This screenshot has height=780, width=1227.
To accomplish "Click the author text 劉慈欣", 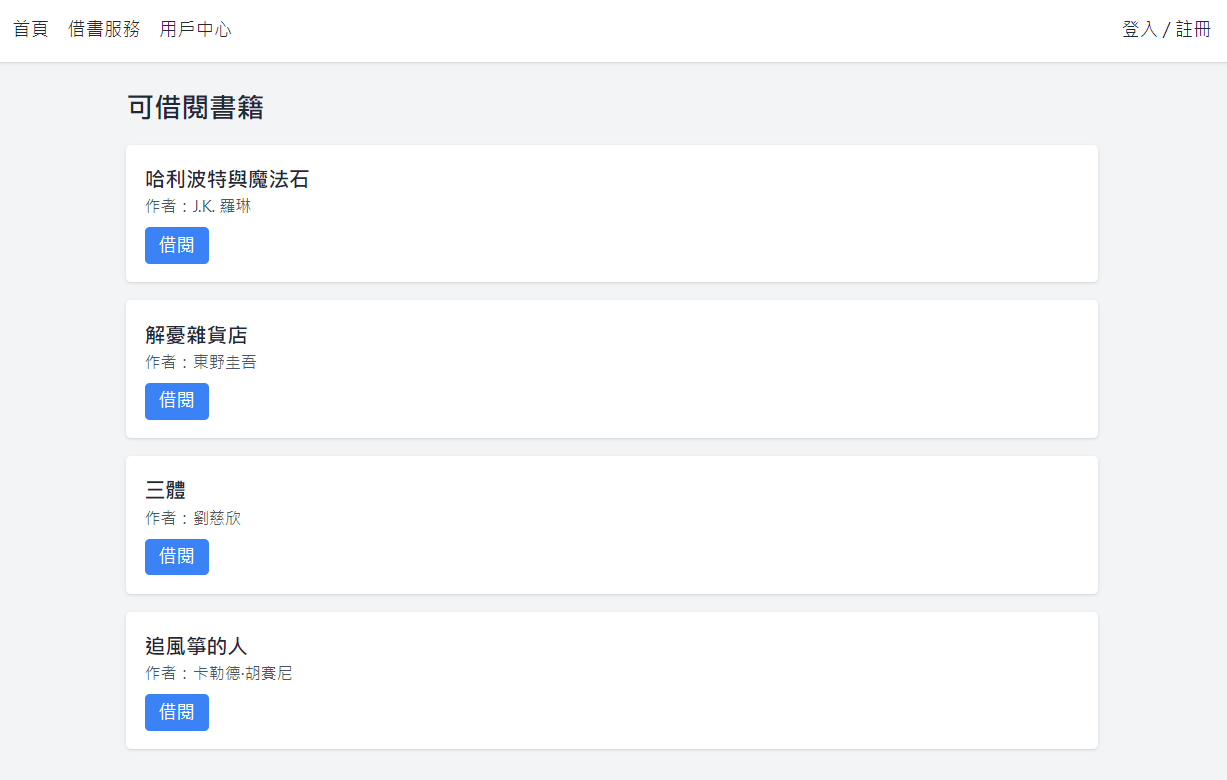I will coord(193,518).
